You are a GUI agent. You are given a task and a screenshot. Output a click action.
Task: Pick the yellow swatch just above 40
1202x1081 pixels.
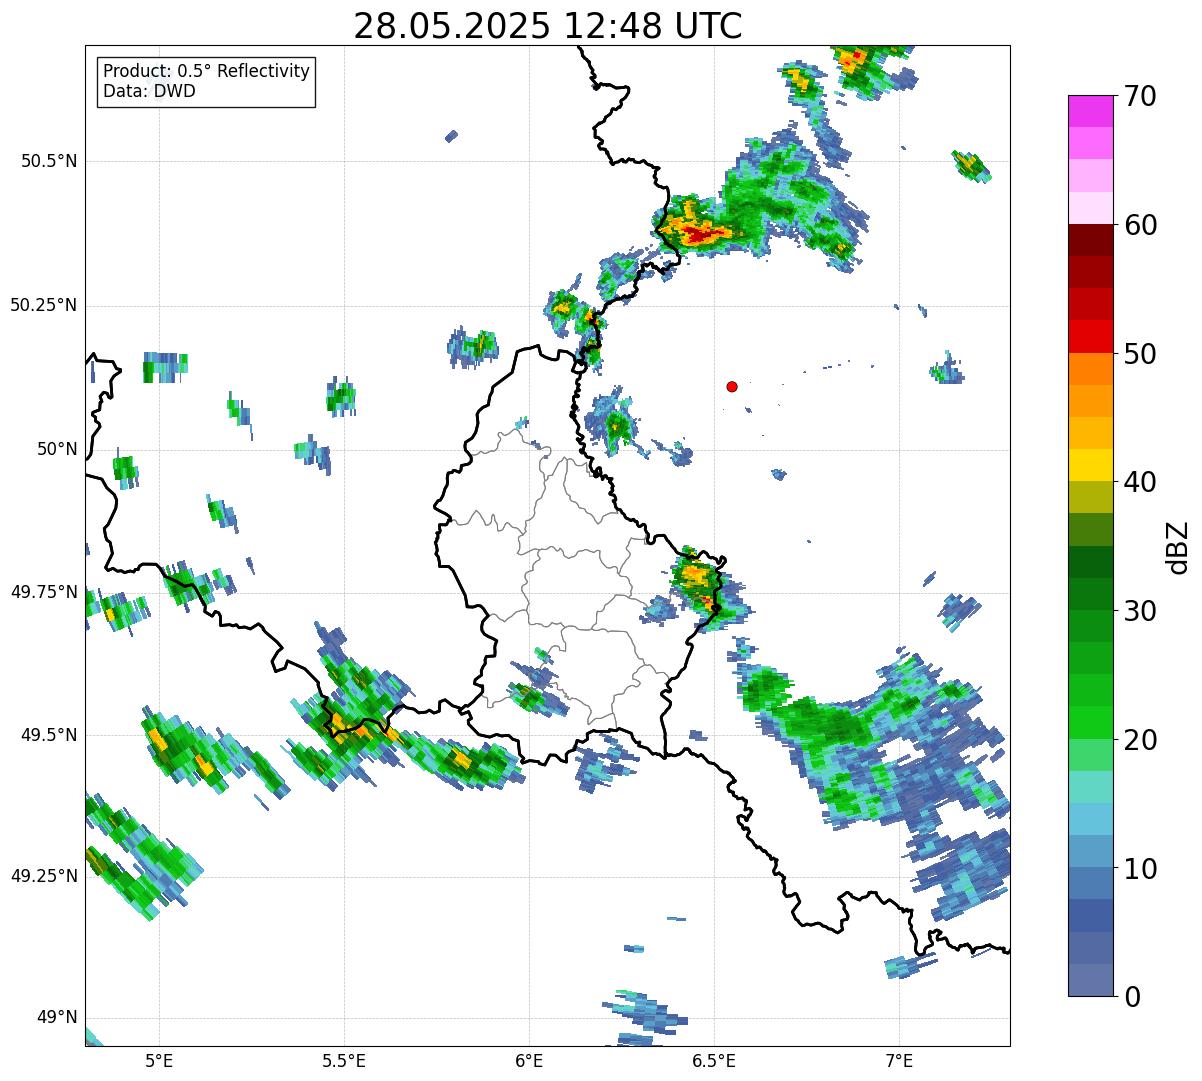pyautogui.click(x=1090, y=465)
